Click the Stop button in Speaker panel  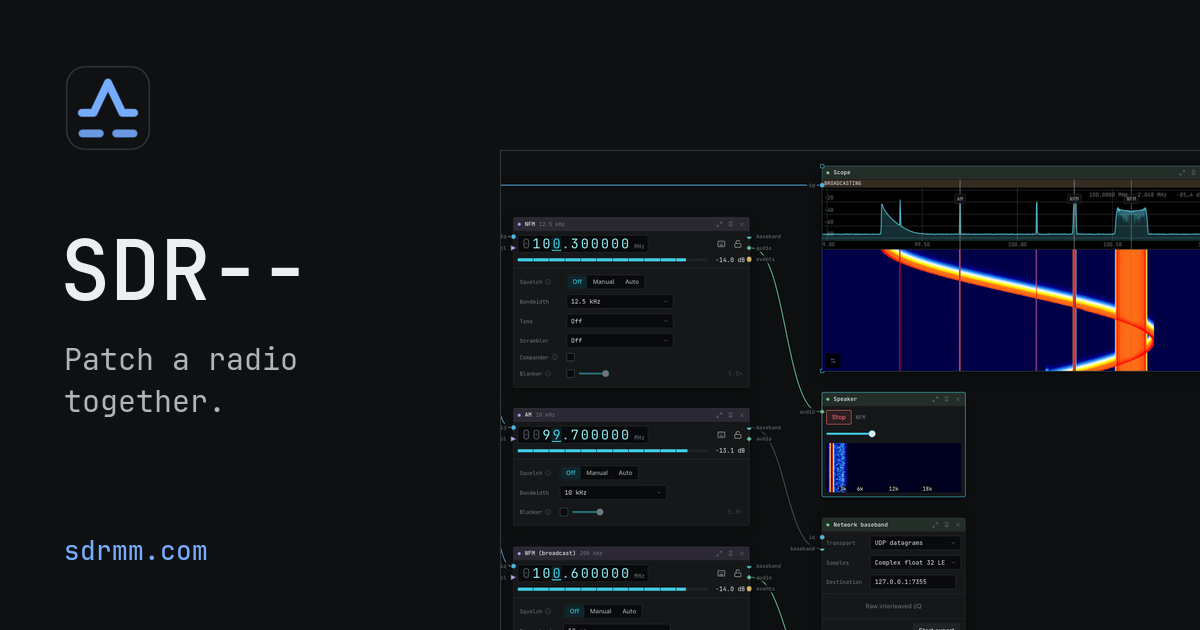[839, 417]
